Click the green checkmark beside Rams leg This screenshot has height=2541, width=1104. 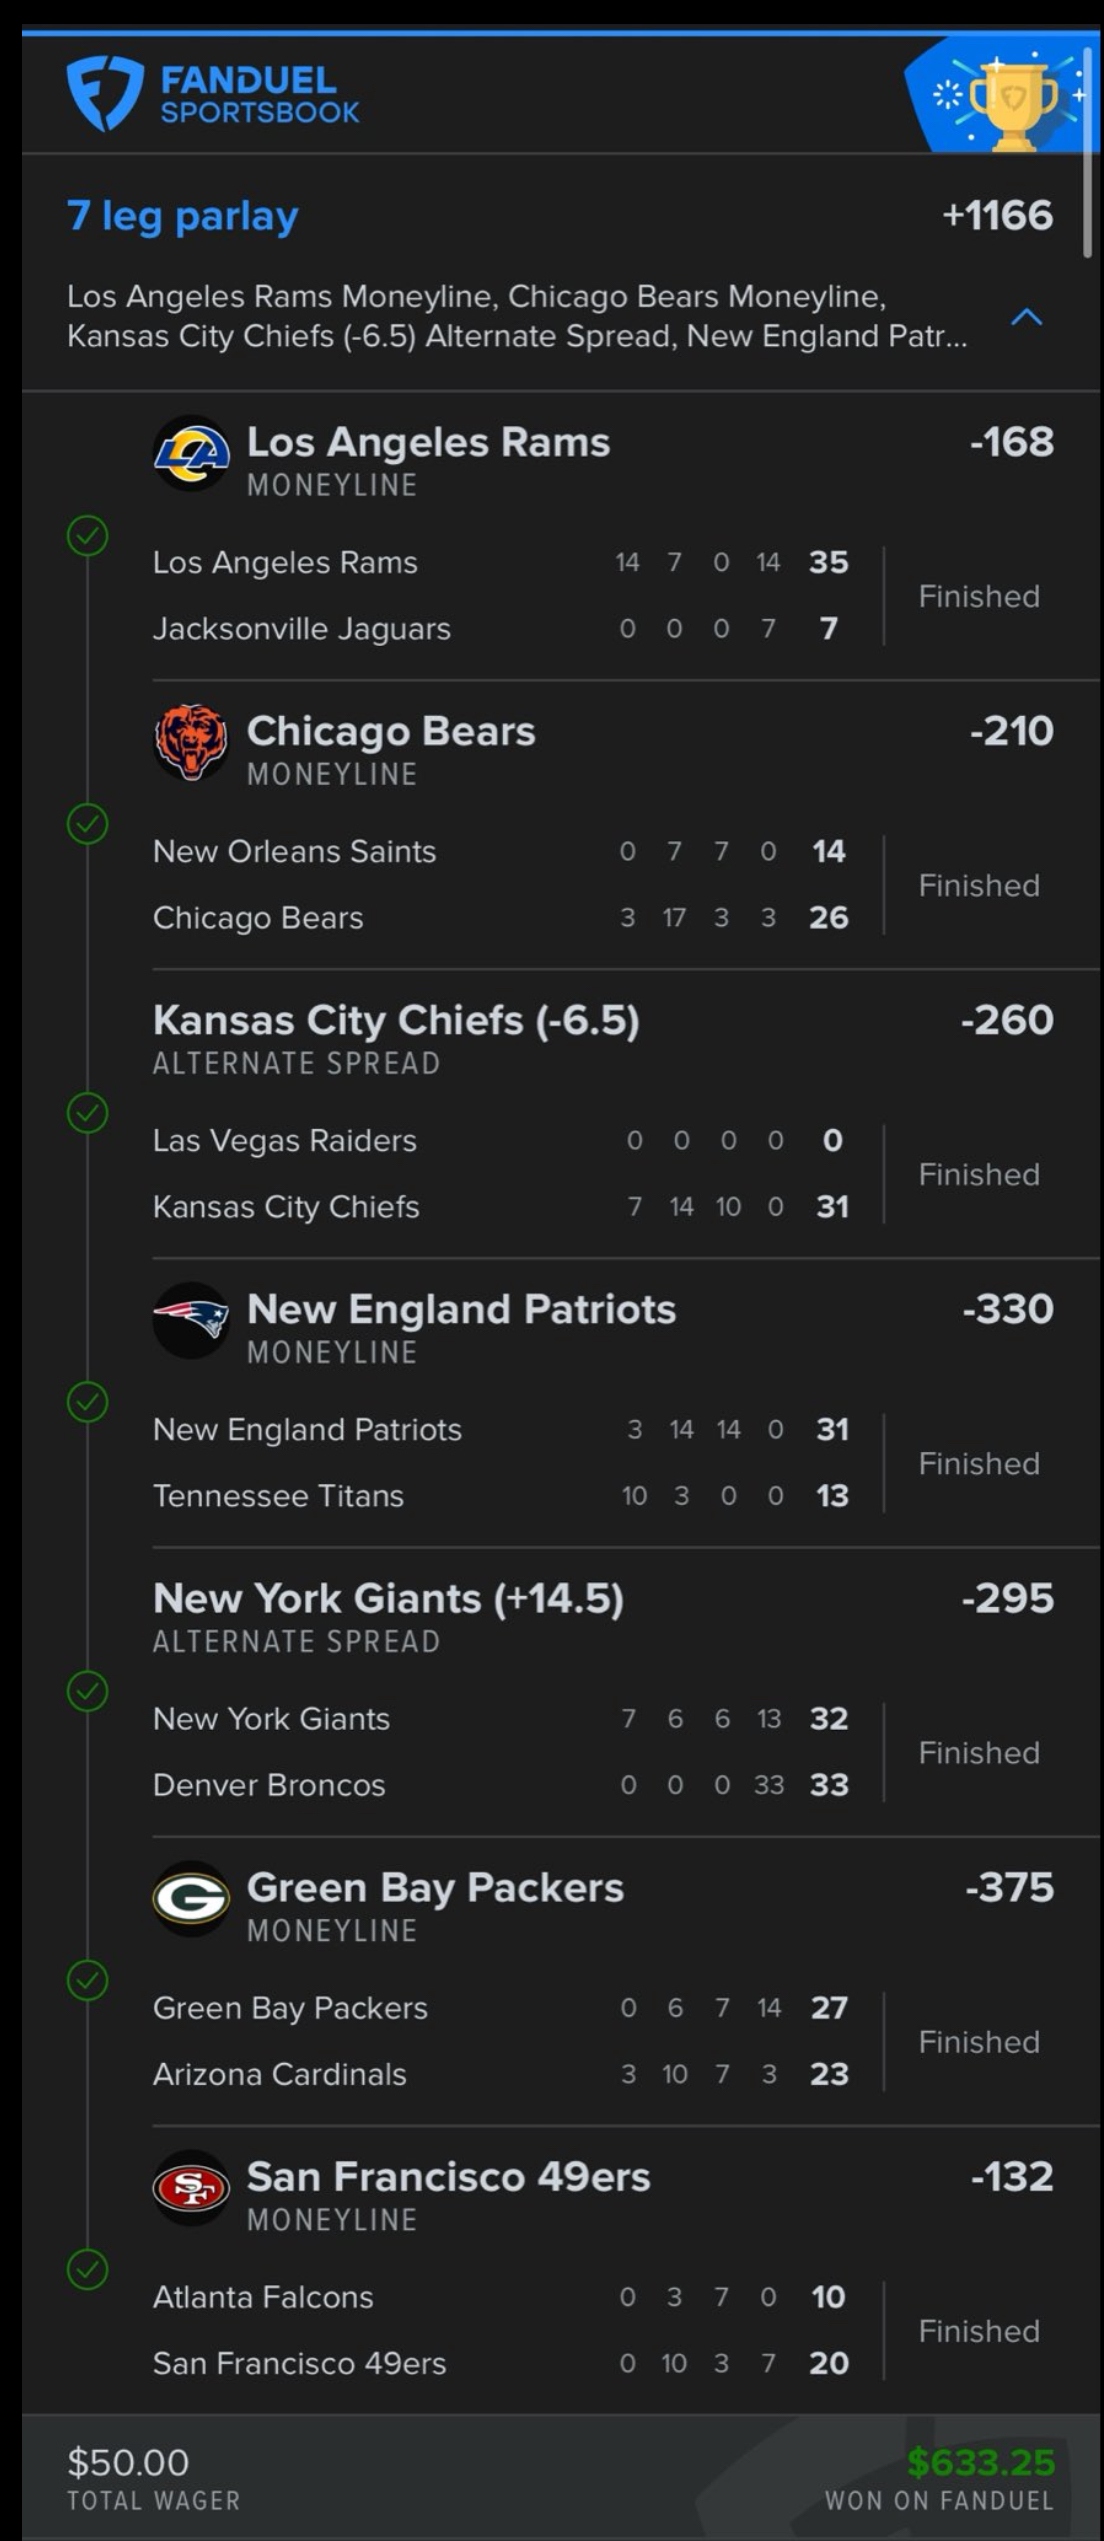(87, 535)
